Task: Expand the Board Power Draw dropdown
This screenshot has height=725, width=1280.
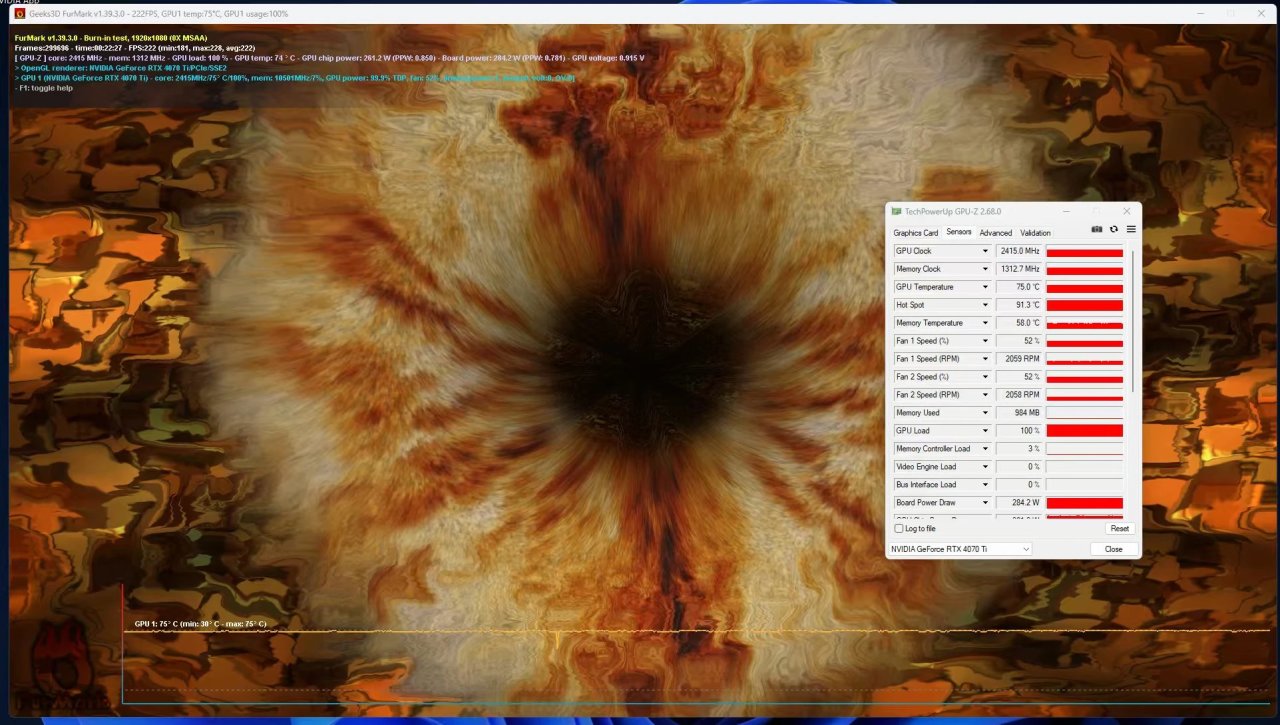Action: (x=985, y=503)
